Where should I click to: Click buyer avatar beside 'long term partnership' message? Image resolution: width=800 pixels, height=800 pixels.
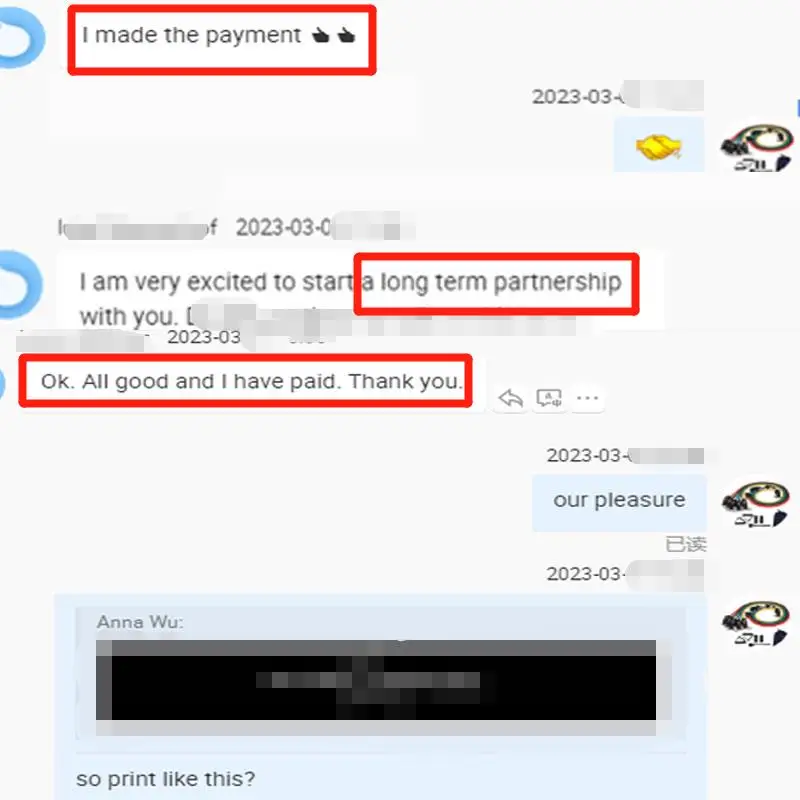tap(19, 285)
